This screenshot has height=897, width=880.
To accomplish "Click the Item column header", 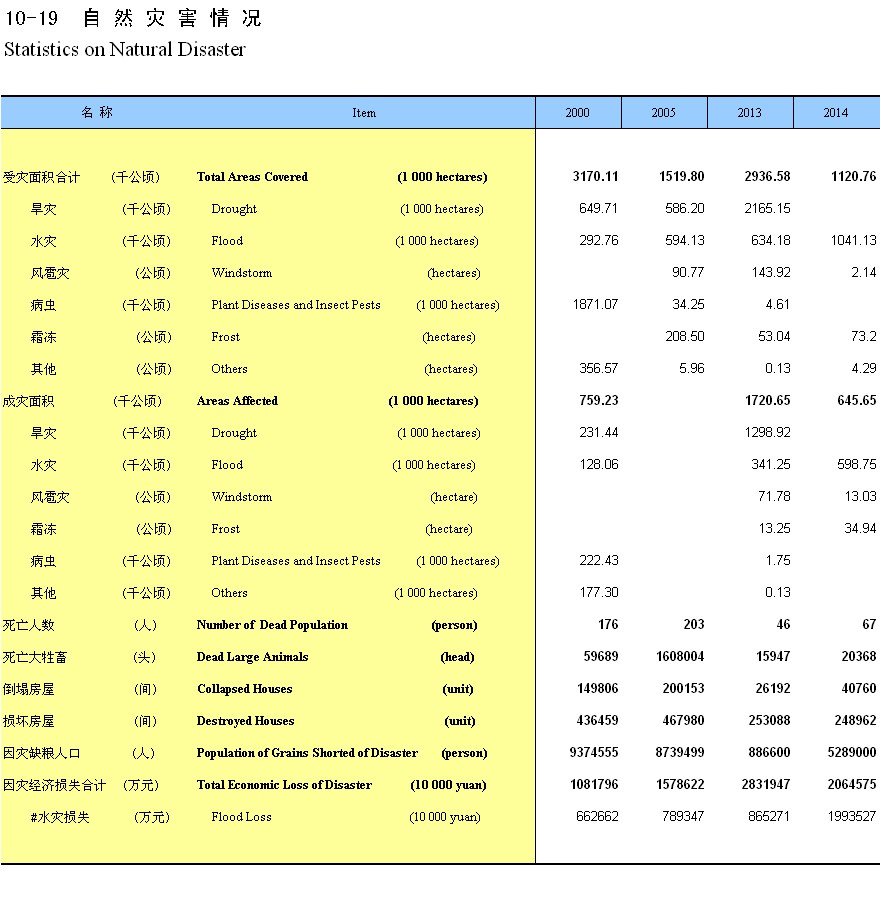I will (364, 113).
